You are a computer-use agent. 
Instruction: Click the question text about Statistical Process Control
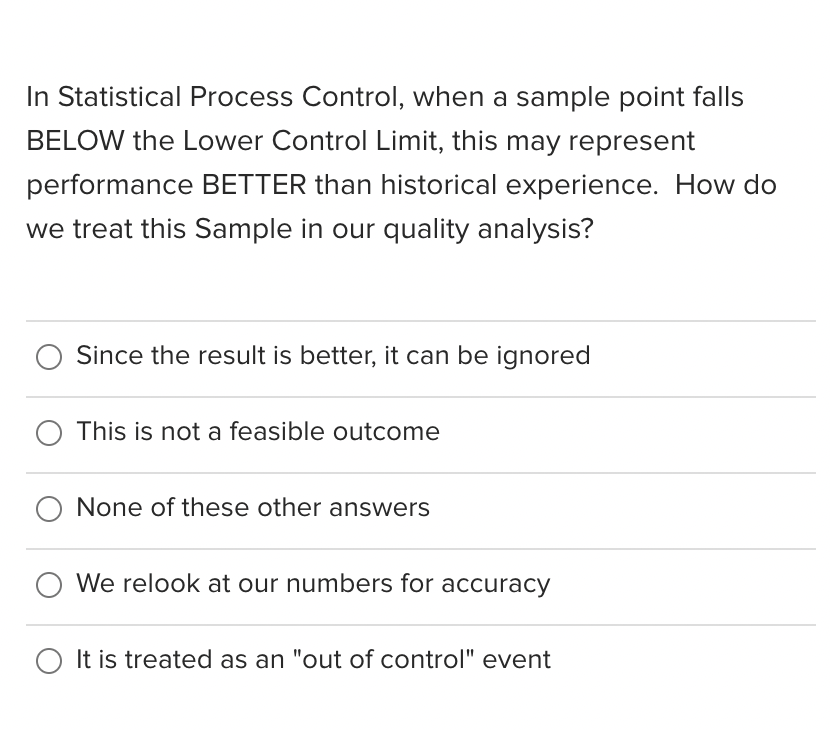click(x=400, y=163)
